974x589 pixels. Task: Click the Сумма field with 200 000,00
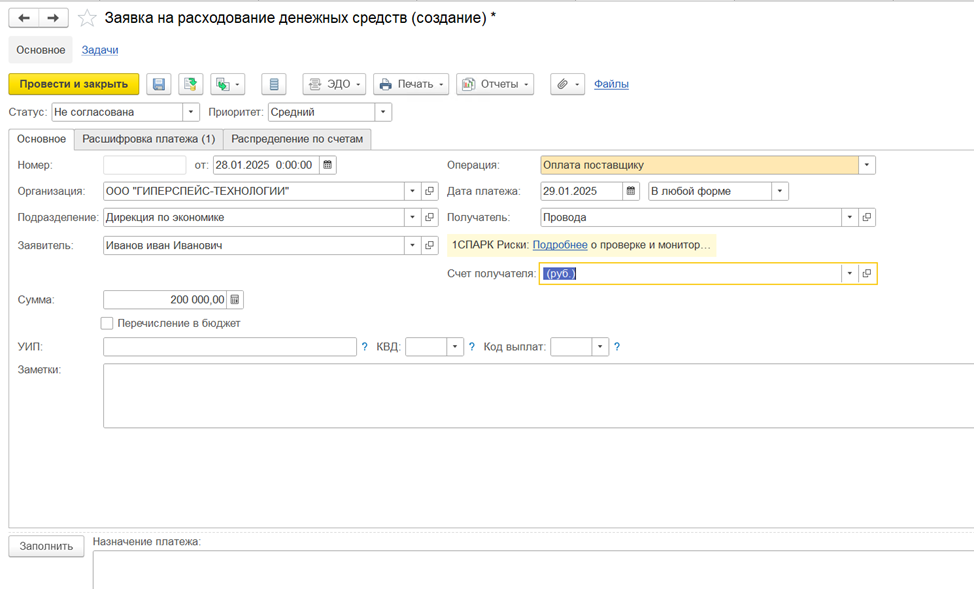coord(165,299)
